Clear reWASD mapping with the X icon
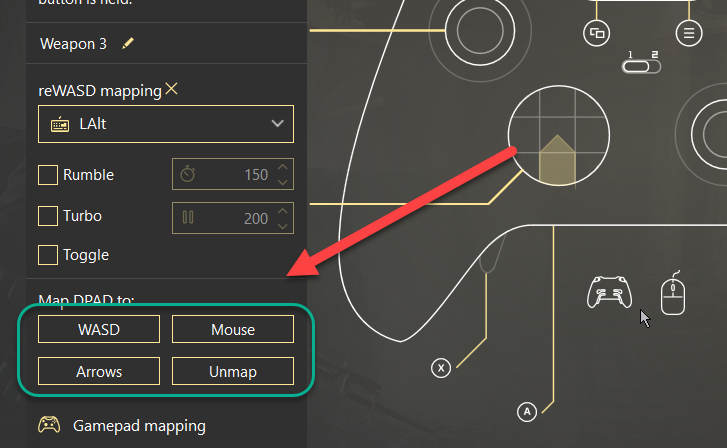 [x=172, y=90]
